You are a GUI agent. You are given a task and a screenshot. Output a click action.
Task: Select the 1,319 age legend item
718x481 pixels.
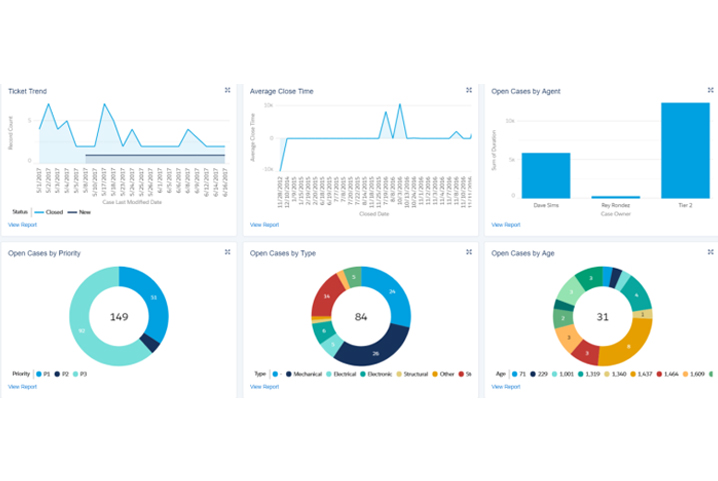pos(589,374)
